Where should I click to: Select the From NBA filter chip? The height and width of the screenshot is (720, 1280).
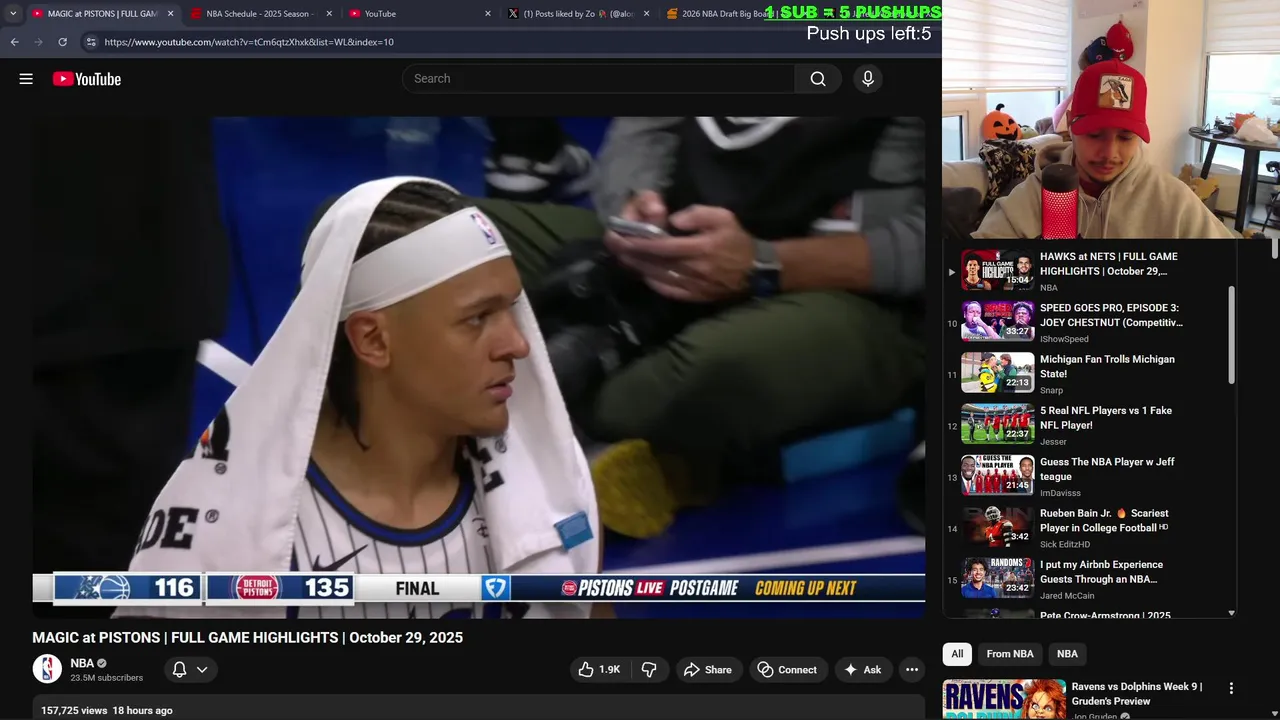click(x=1010, y=654)
